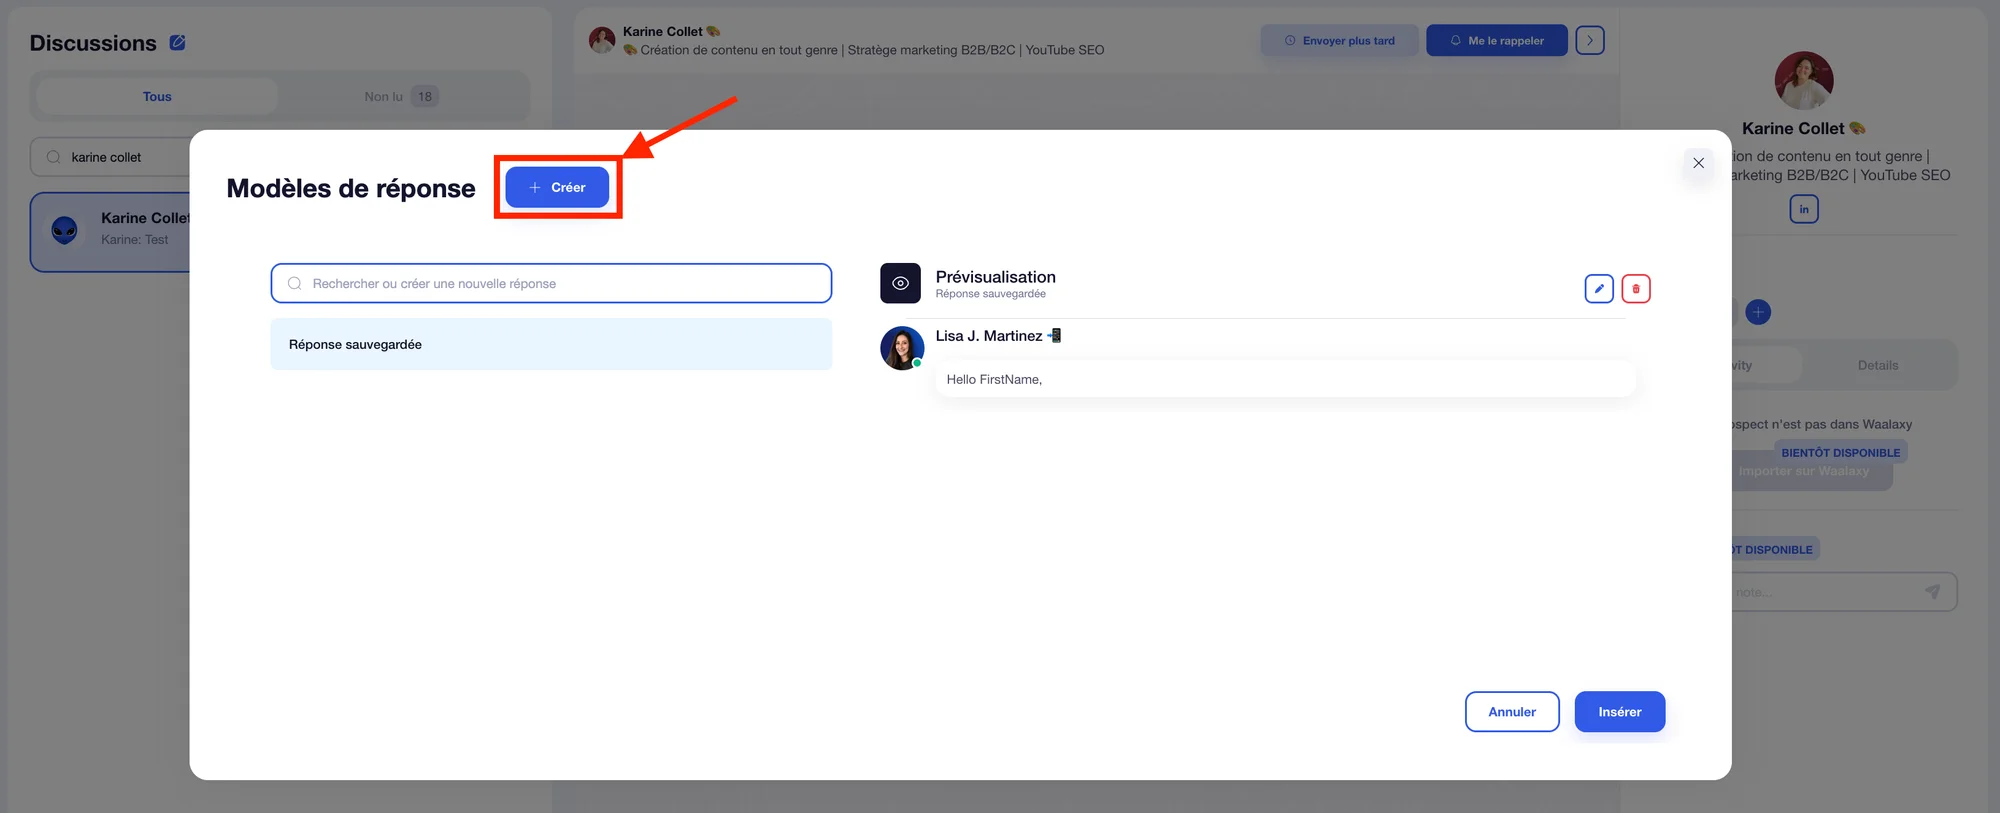The height and width of the screenshot is (813, 2000).
Task: Click the Insérer button
Action: (1620, 712)
